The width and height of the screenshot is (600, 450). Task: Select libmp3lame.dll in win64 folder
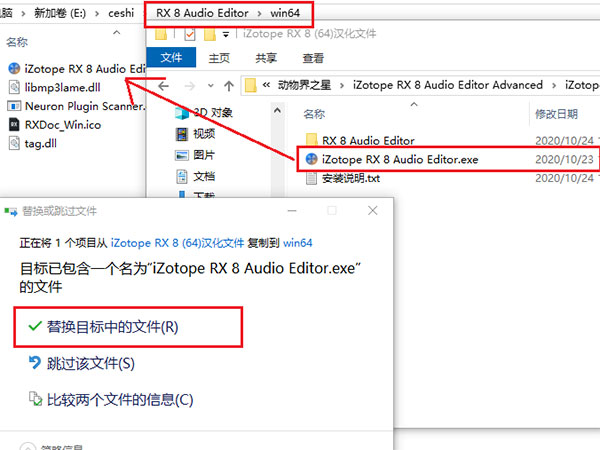point(54,88)
